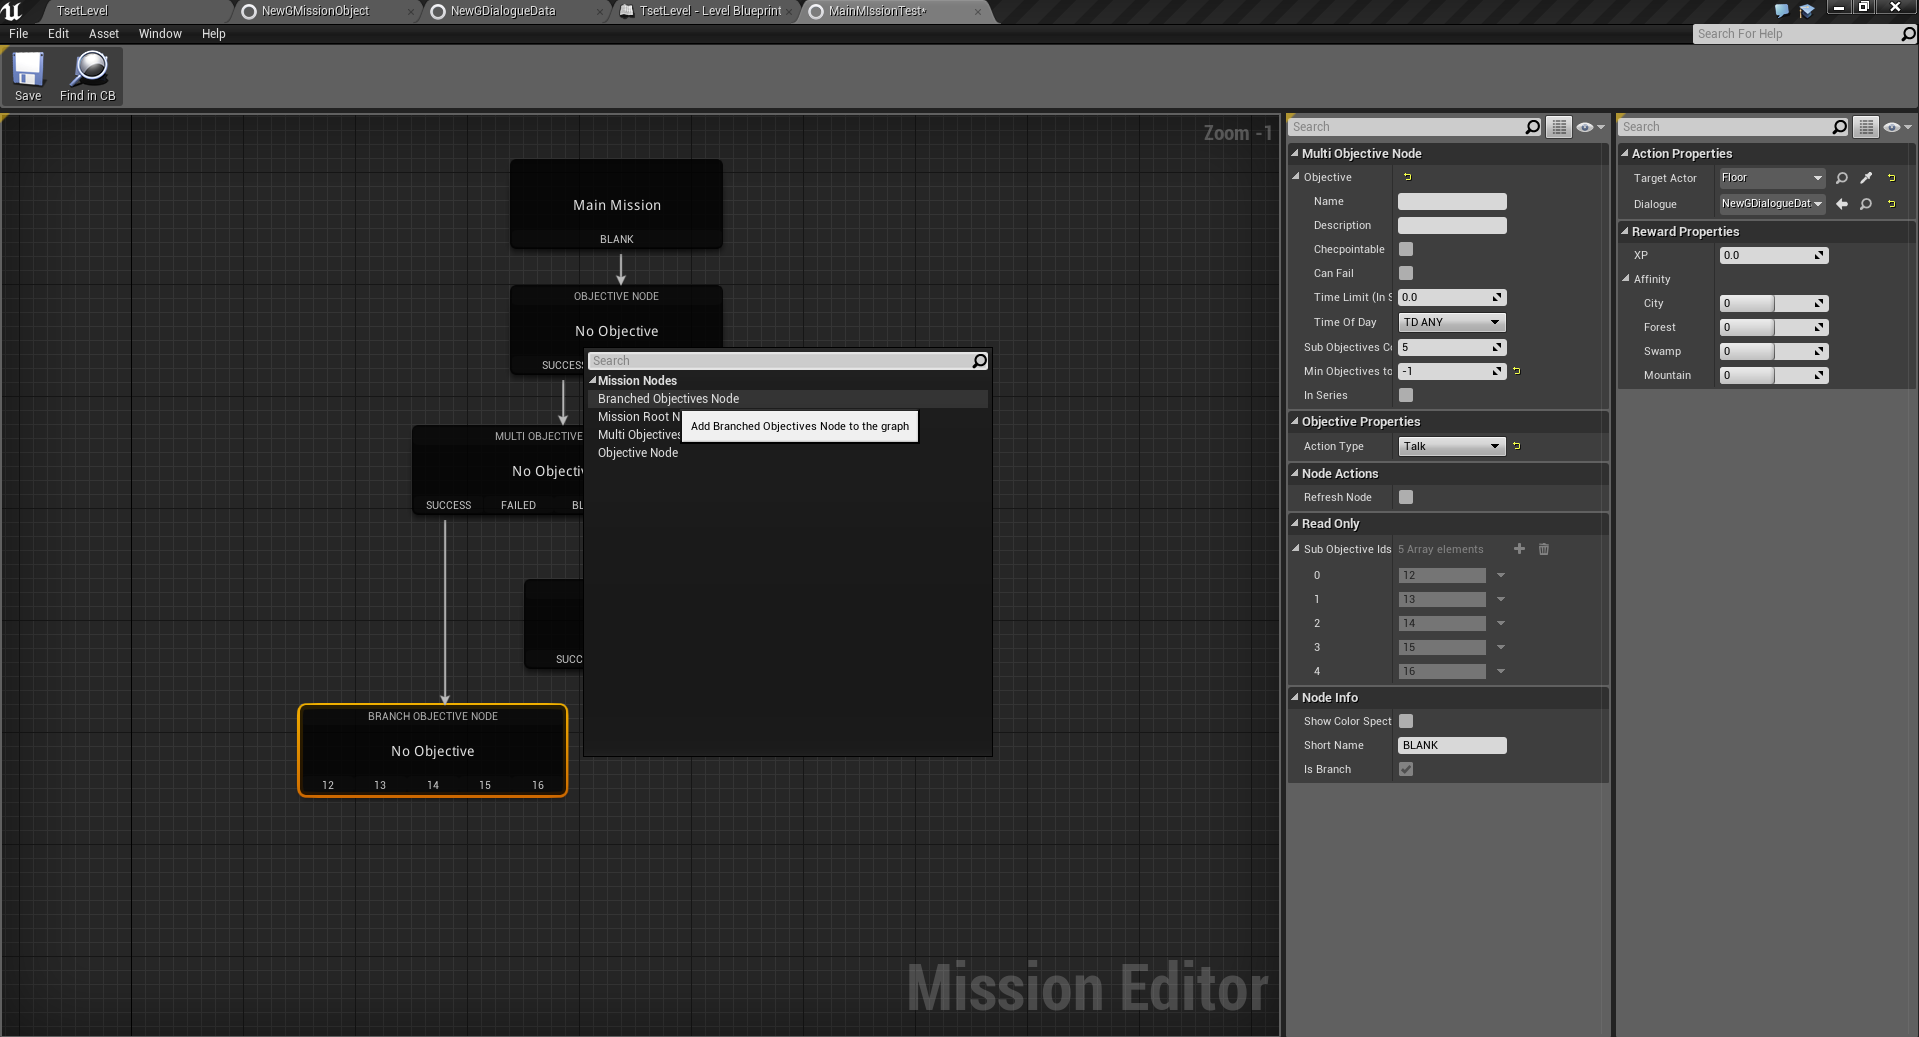1919x1037 pixels.
Task: Pick Target Actor with the eyedropper icon
Action: click(x=1866, y=178)
